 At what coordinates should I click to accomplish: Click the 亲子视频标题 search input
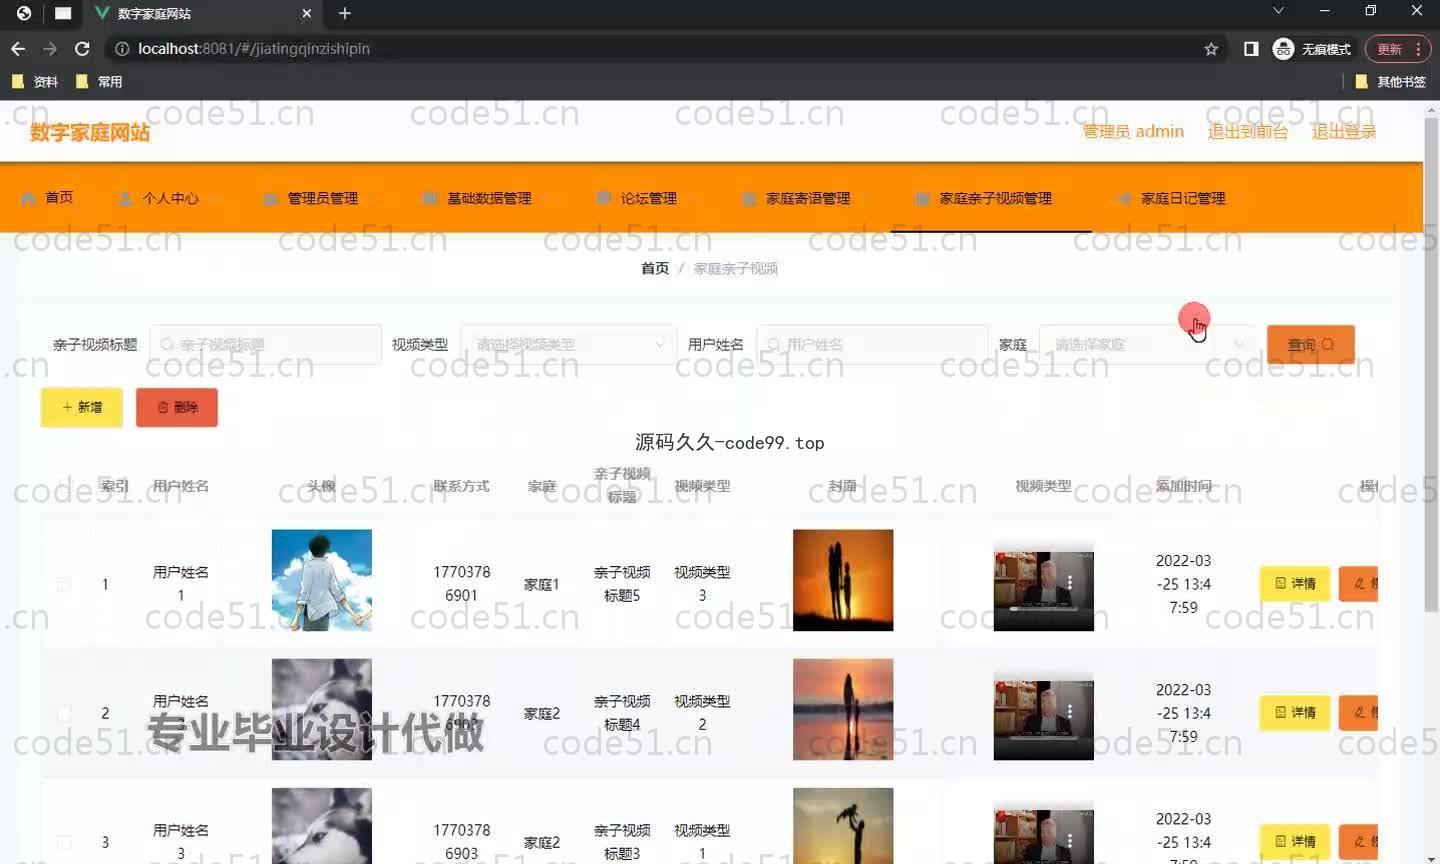(x=265, y=344)
